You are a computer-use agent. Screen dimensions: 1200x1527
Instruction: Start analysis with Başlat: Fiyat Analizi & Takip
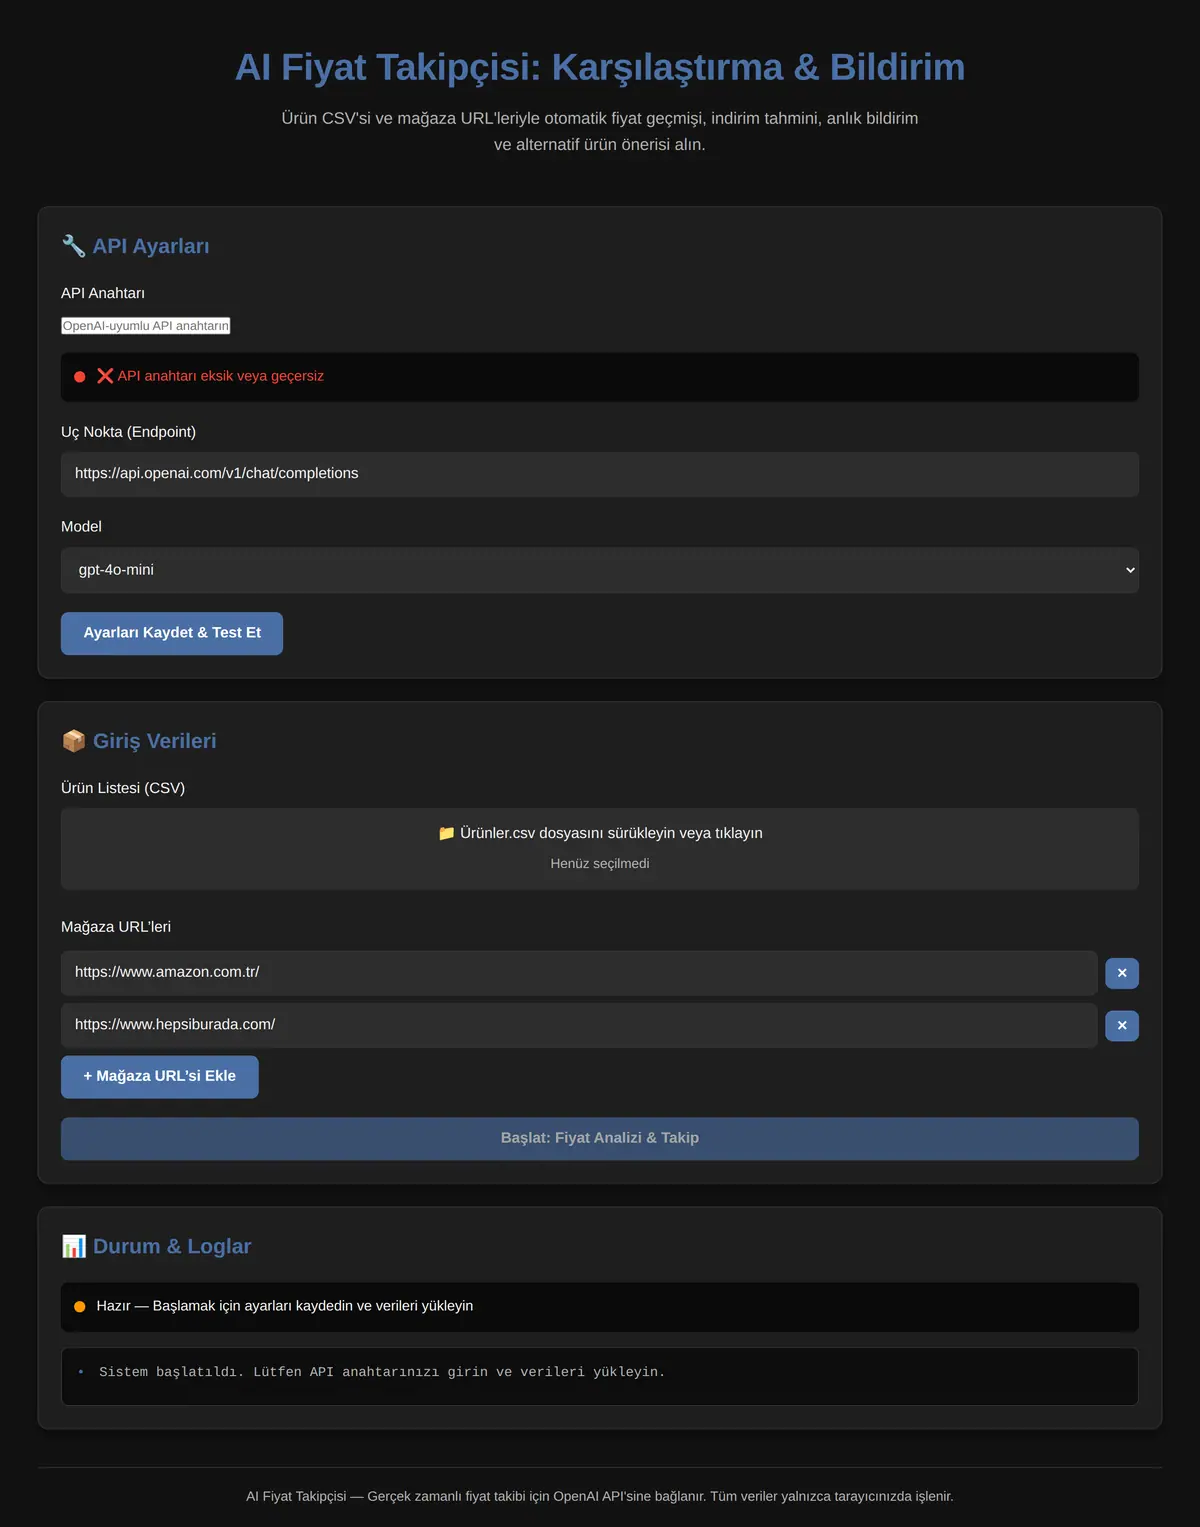click(600, 1138)
